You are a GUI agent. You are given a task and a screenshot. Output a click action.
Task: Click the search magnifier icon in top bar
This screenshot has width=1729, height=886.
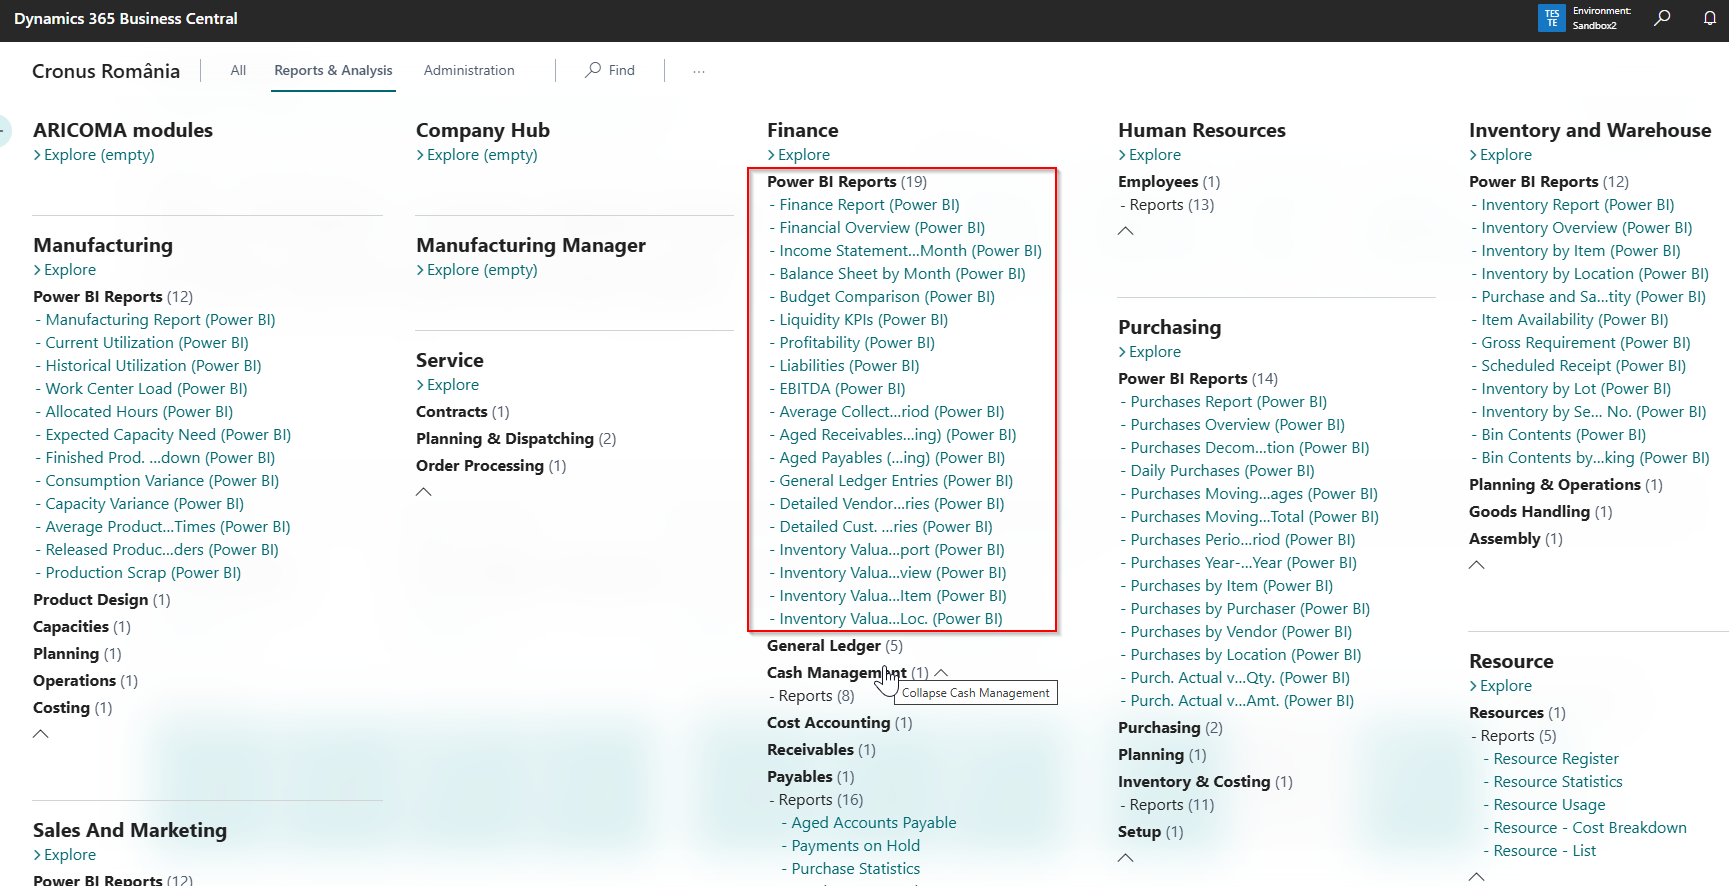tap(1662, 18)
